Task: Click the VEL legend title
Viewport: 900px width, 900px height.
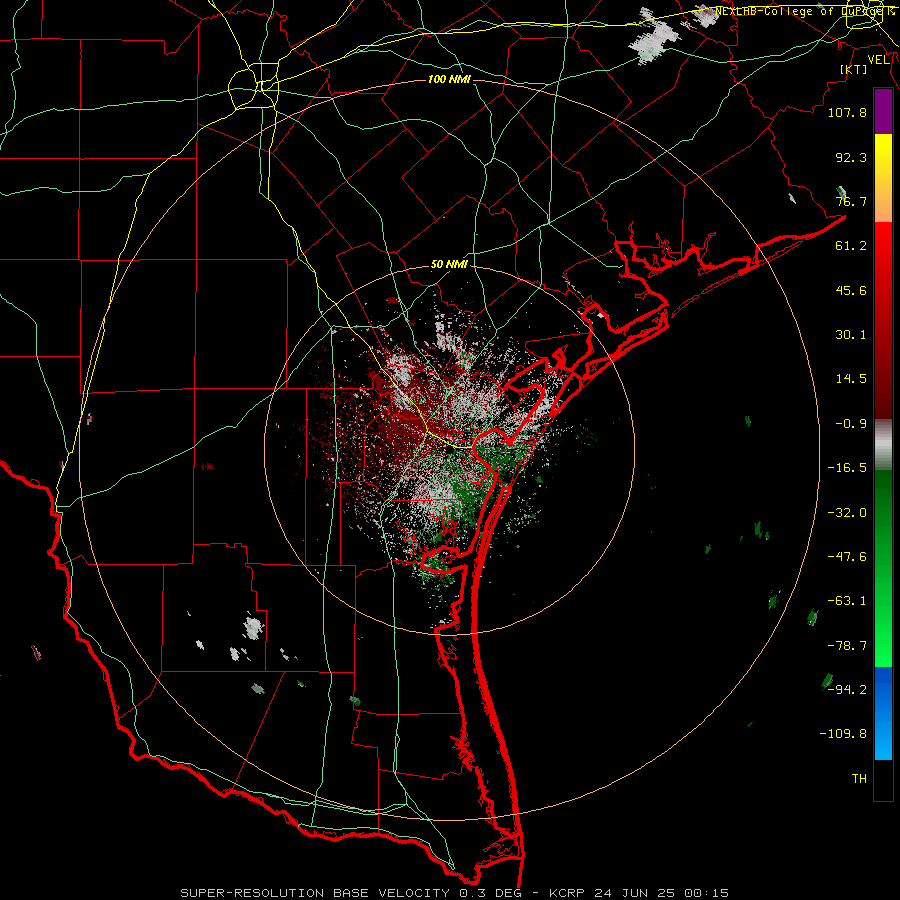Action: 878,60
